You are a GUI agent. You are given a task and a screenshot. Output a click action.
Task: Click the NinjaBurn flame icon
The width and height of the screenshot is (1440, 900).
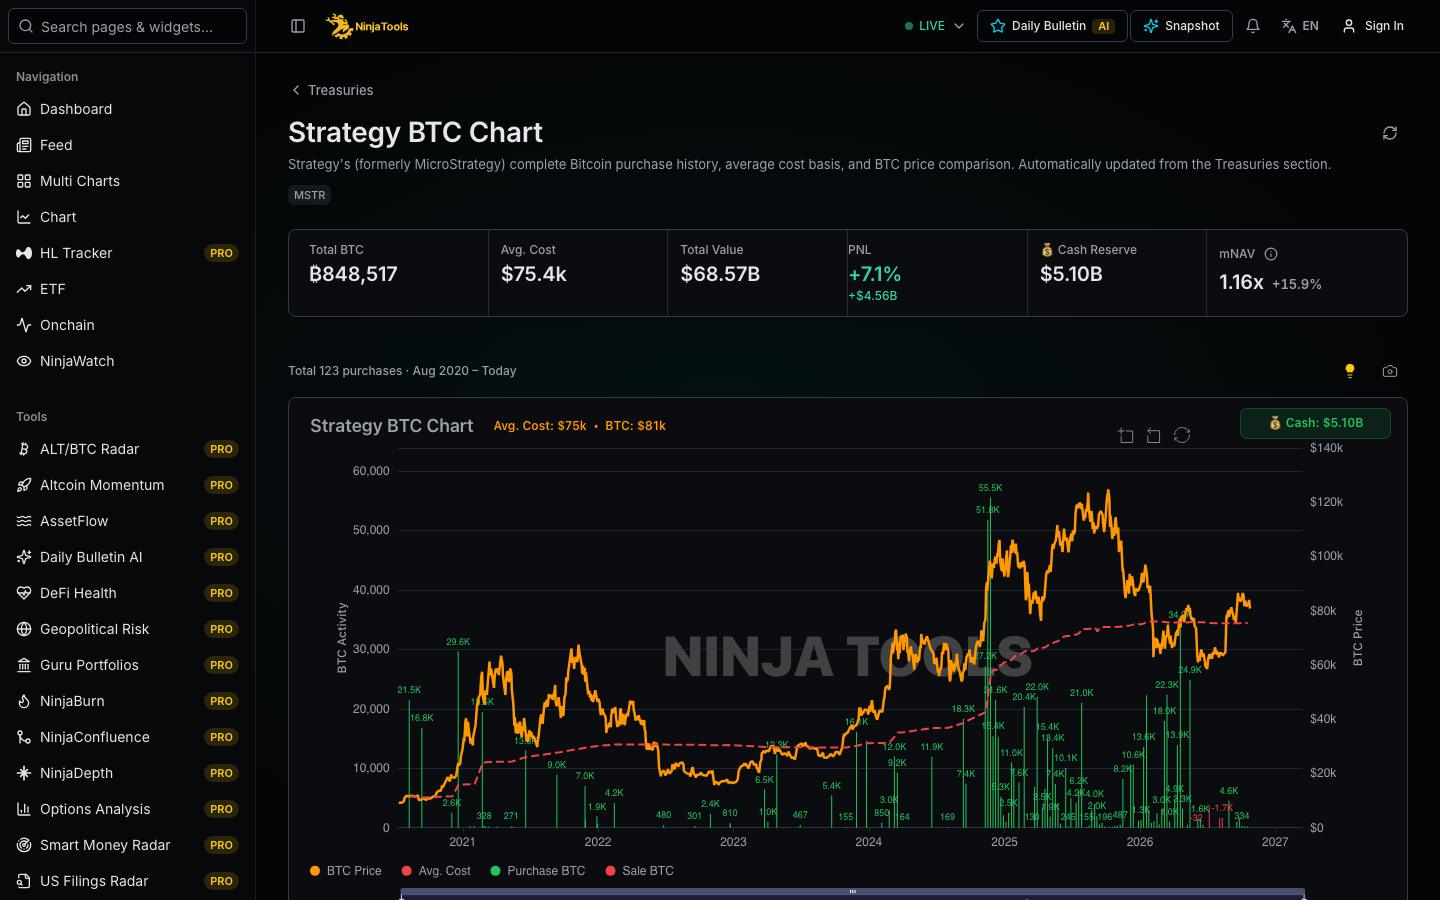pyautogui.click(x=24, y=701)
